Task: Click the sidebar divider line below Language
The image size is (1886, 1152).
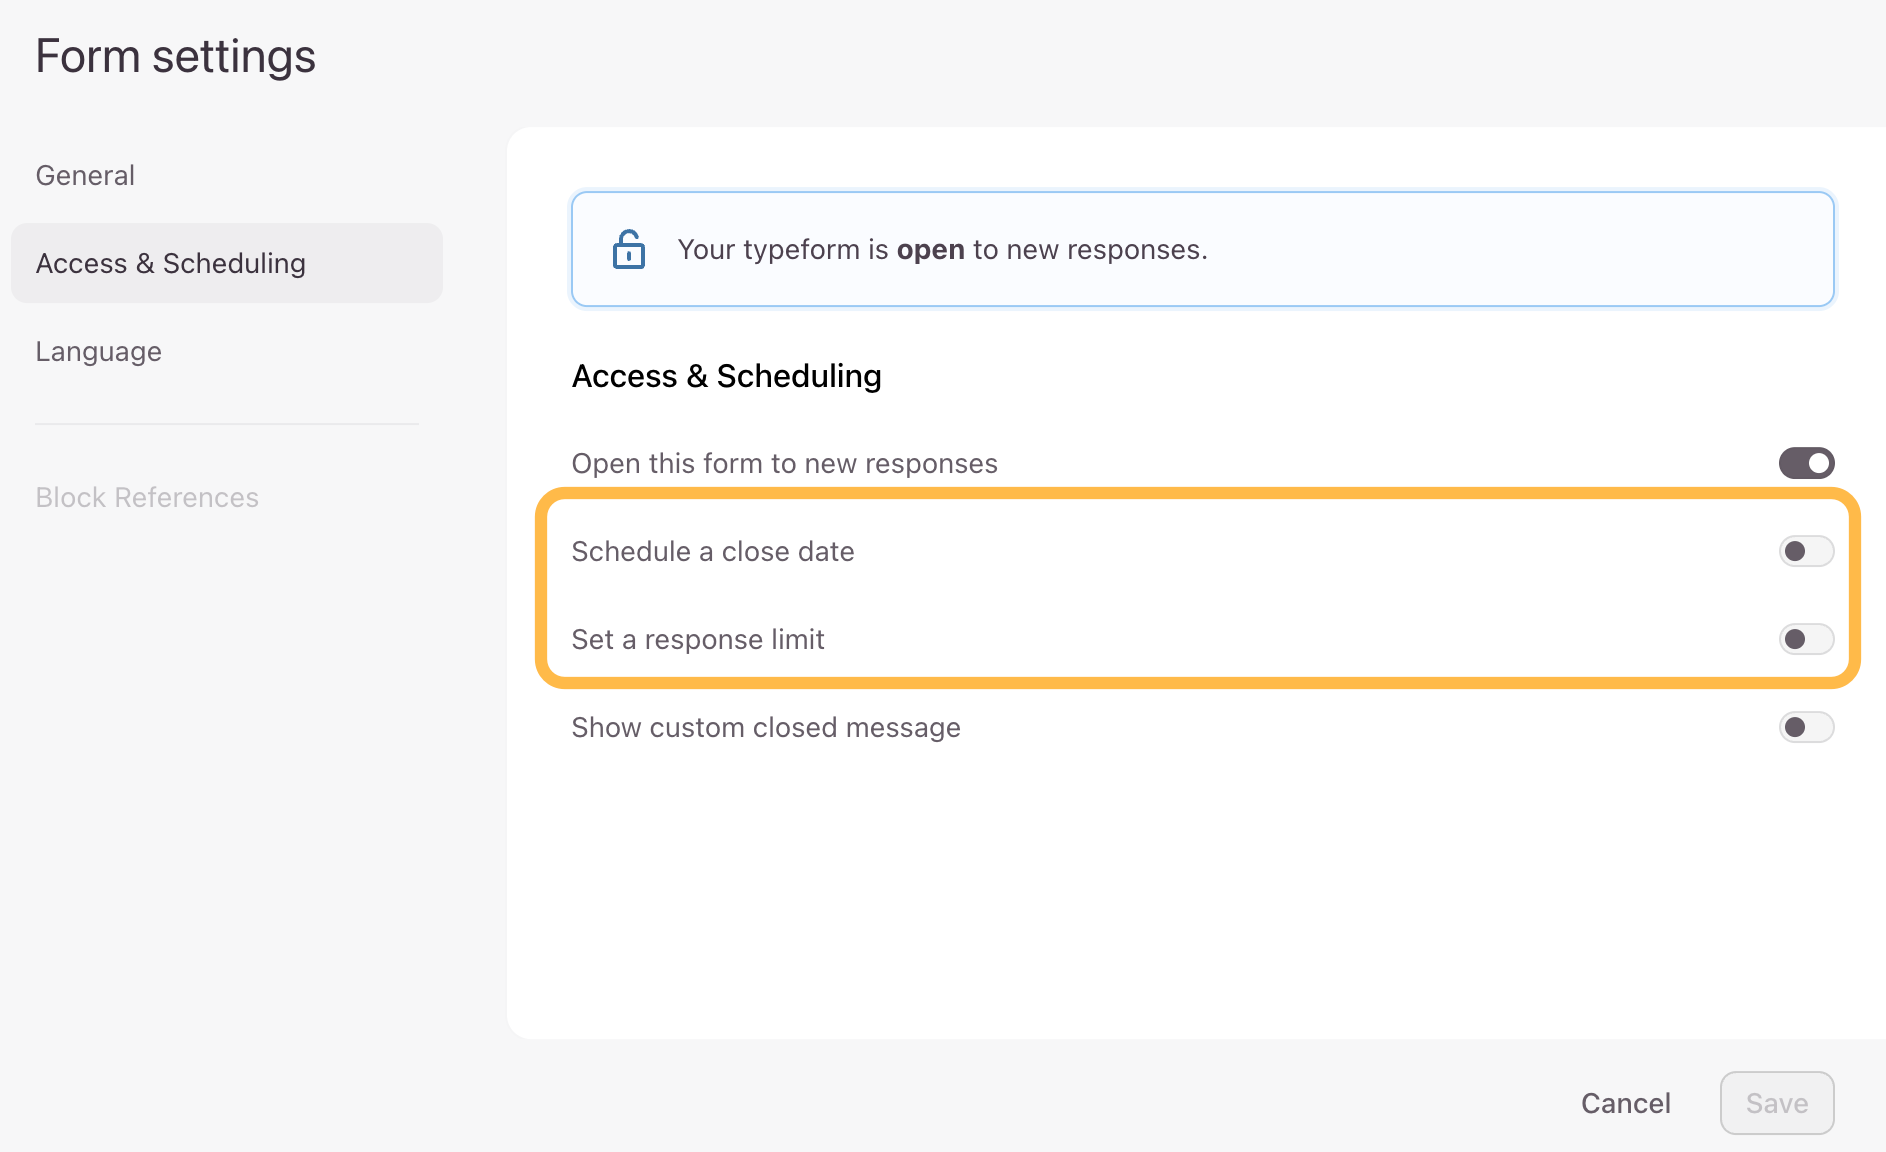Action: pos(227,424)
